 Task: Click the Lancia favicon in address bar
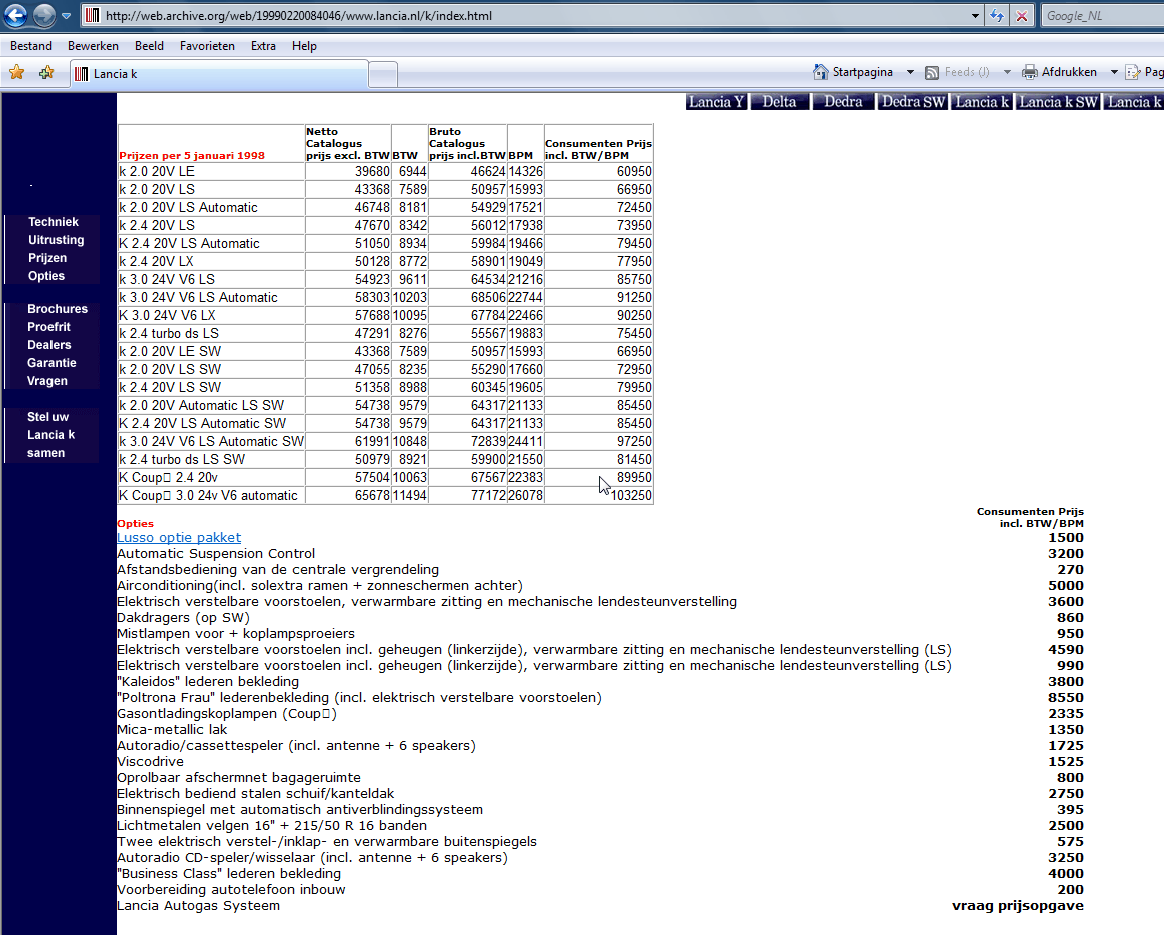(x=93, y=16)
